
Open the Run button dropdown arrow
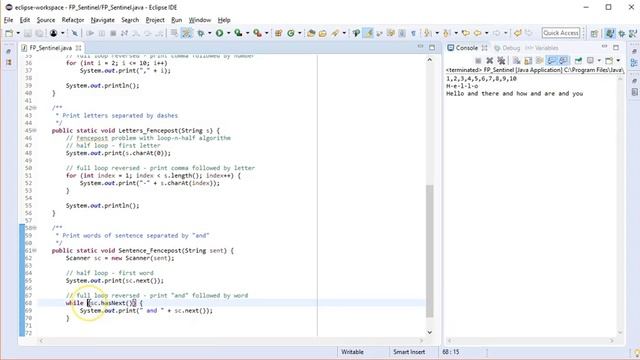229,33
